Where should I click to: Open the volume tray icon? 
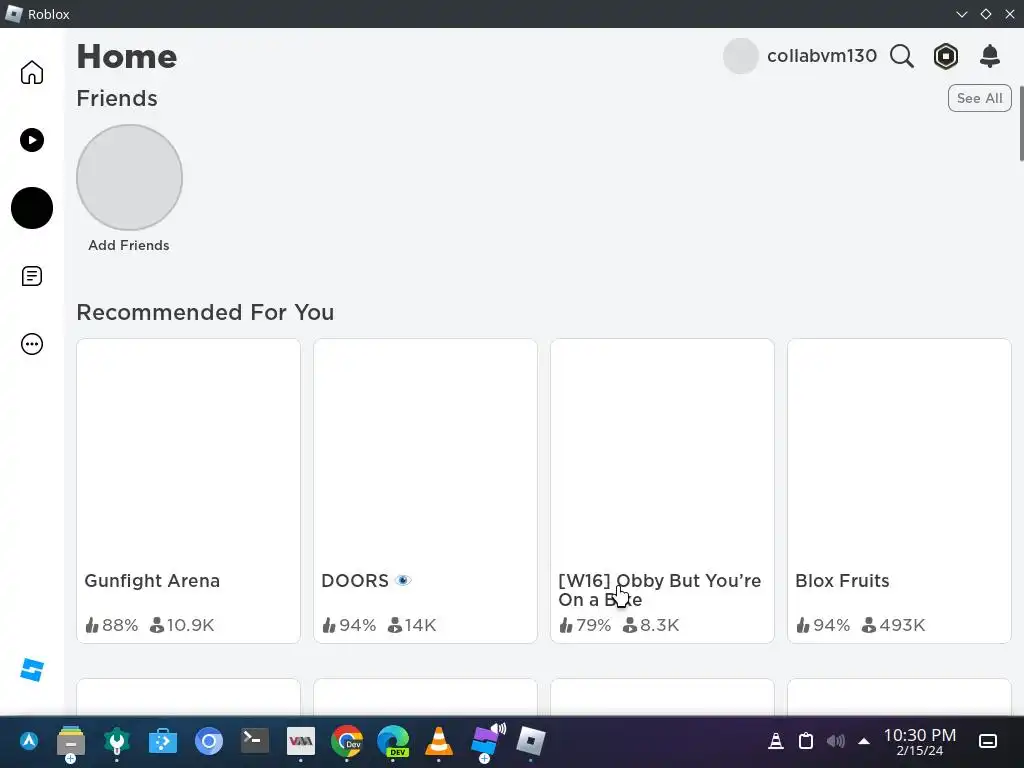coord(835,741)
